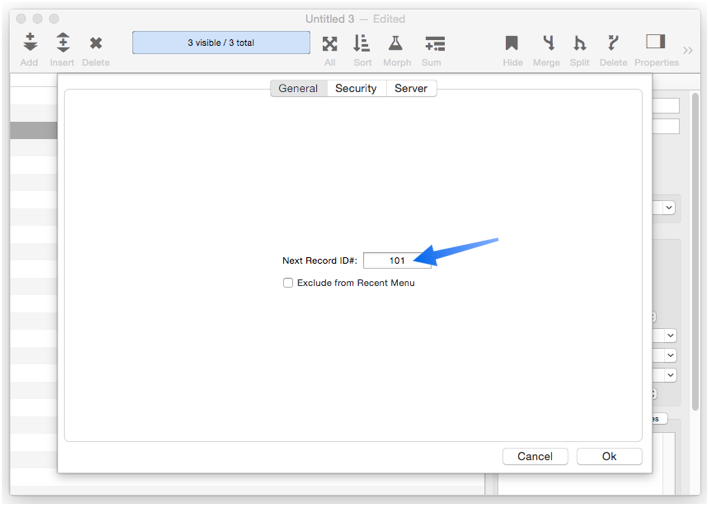Click the Add record toolbar icon
709x506 pixels.
(x=30, y=43)
